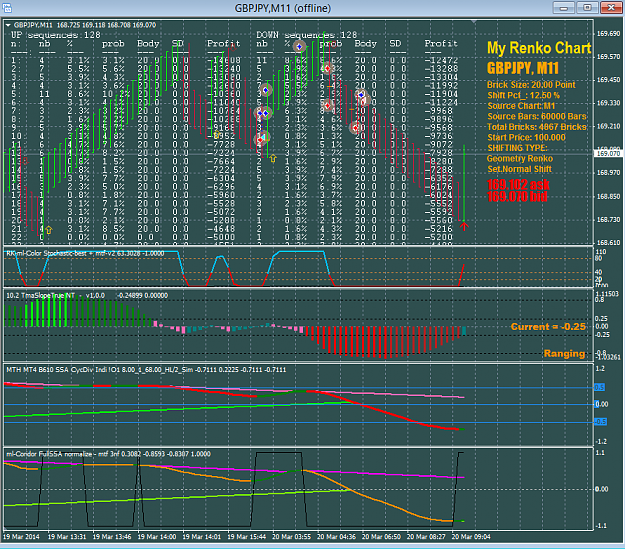Select the 'GBPJPY, M11' orange label
625x549 pixels.
pos(523,68)
